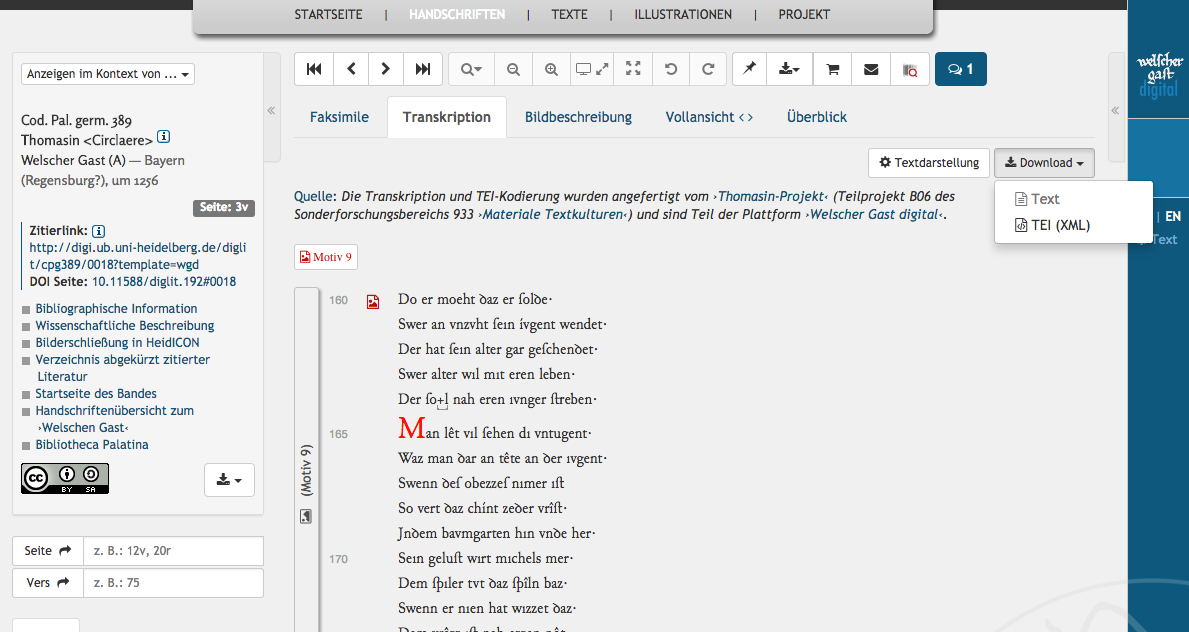
Task: Go to the previous page
Action: click(351, 69)
